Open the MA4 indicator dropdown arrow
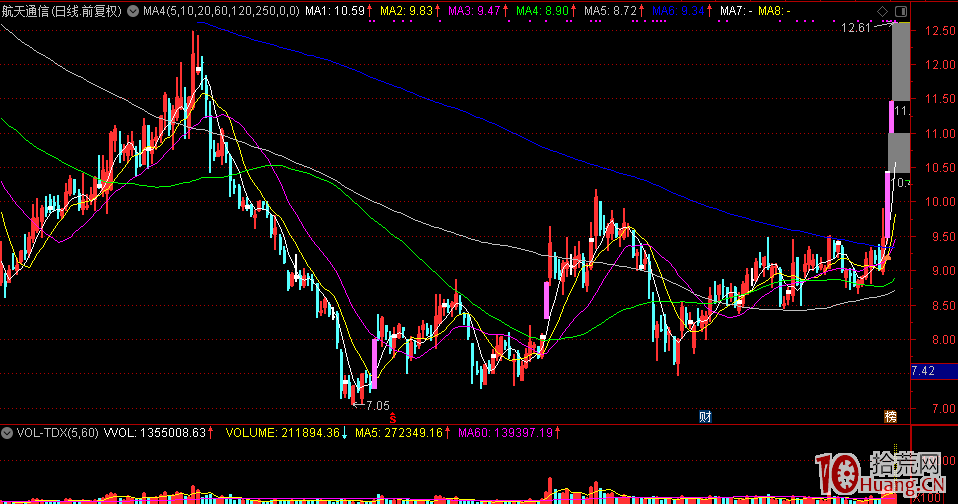This screenshot has height=504, width=958. pos(133,11)
